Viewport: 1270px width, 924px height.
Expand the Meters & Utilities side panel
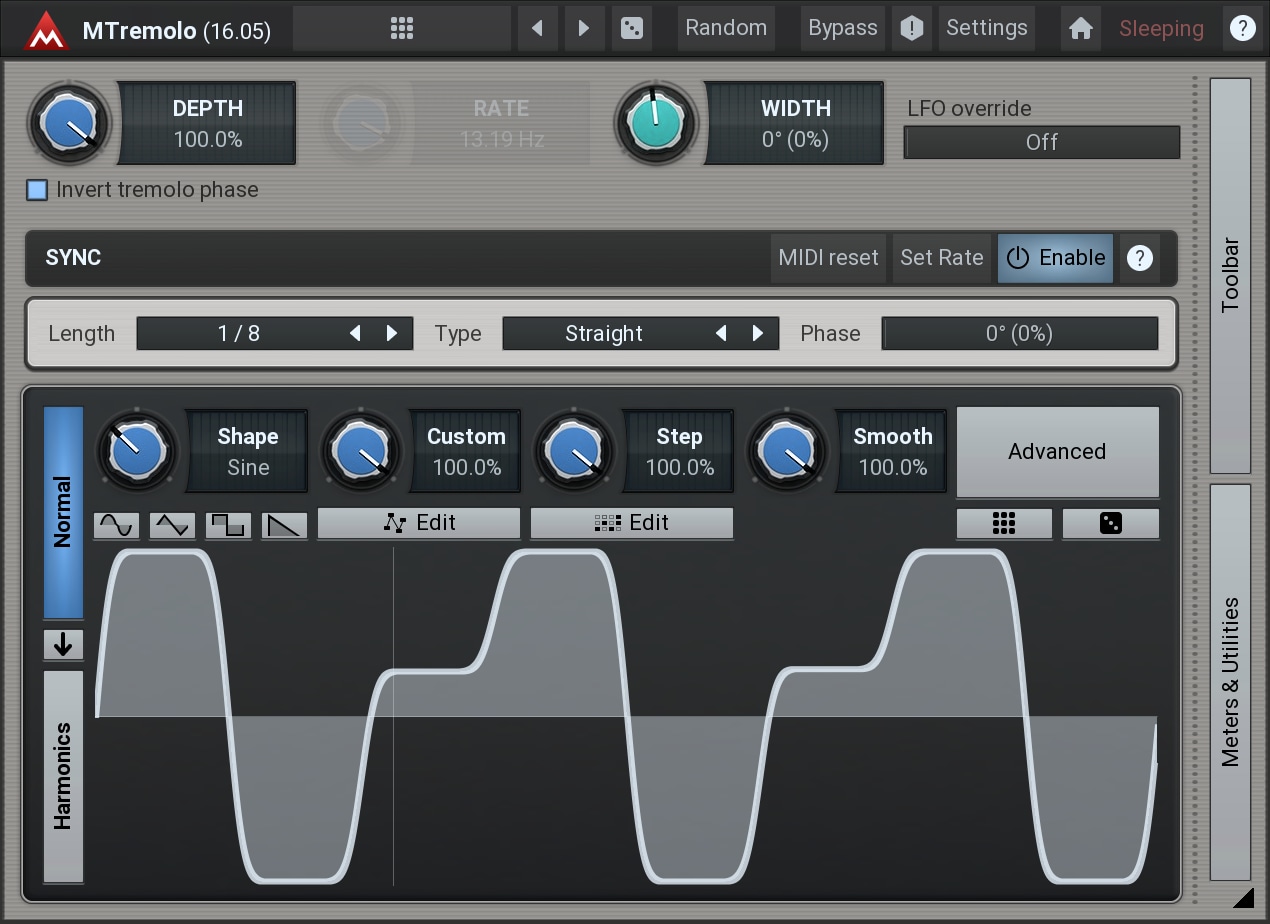(x=1230, y=682)
